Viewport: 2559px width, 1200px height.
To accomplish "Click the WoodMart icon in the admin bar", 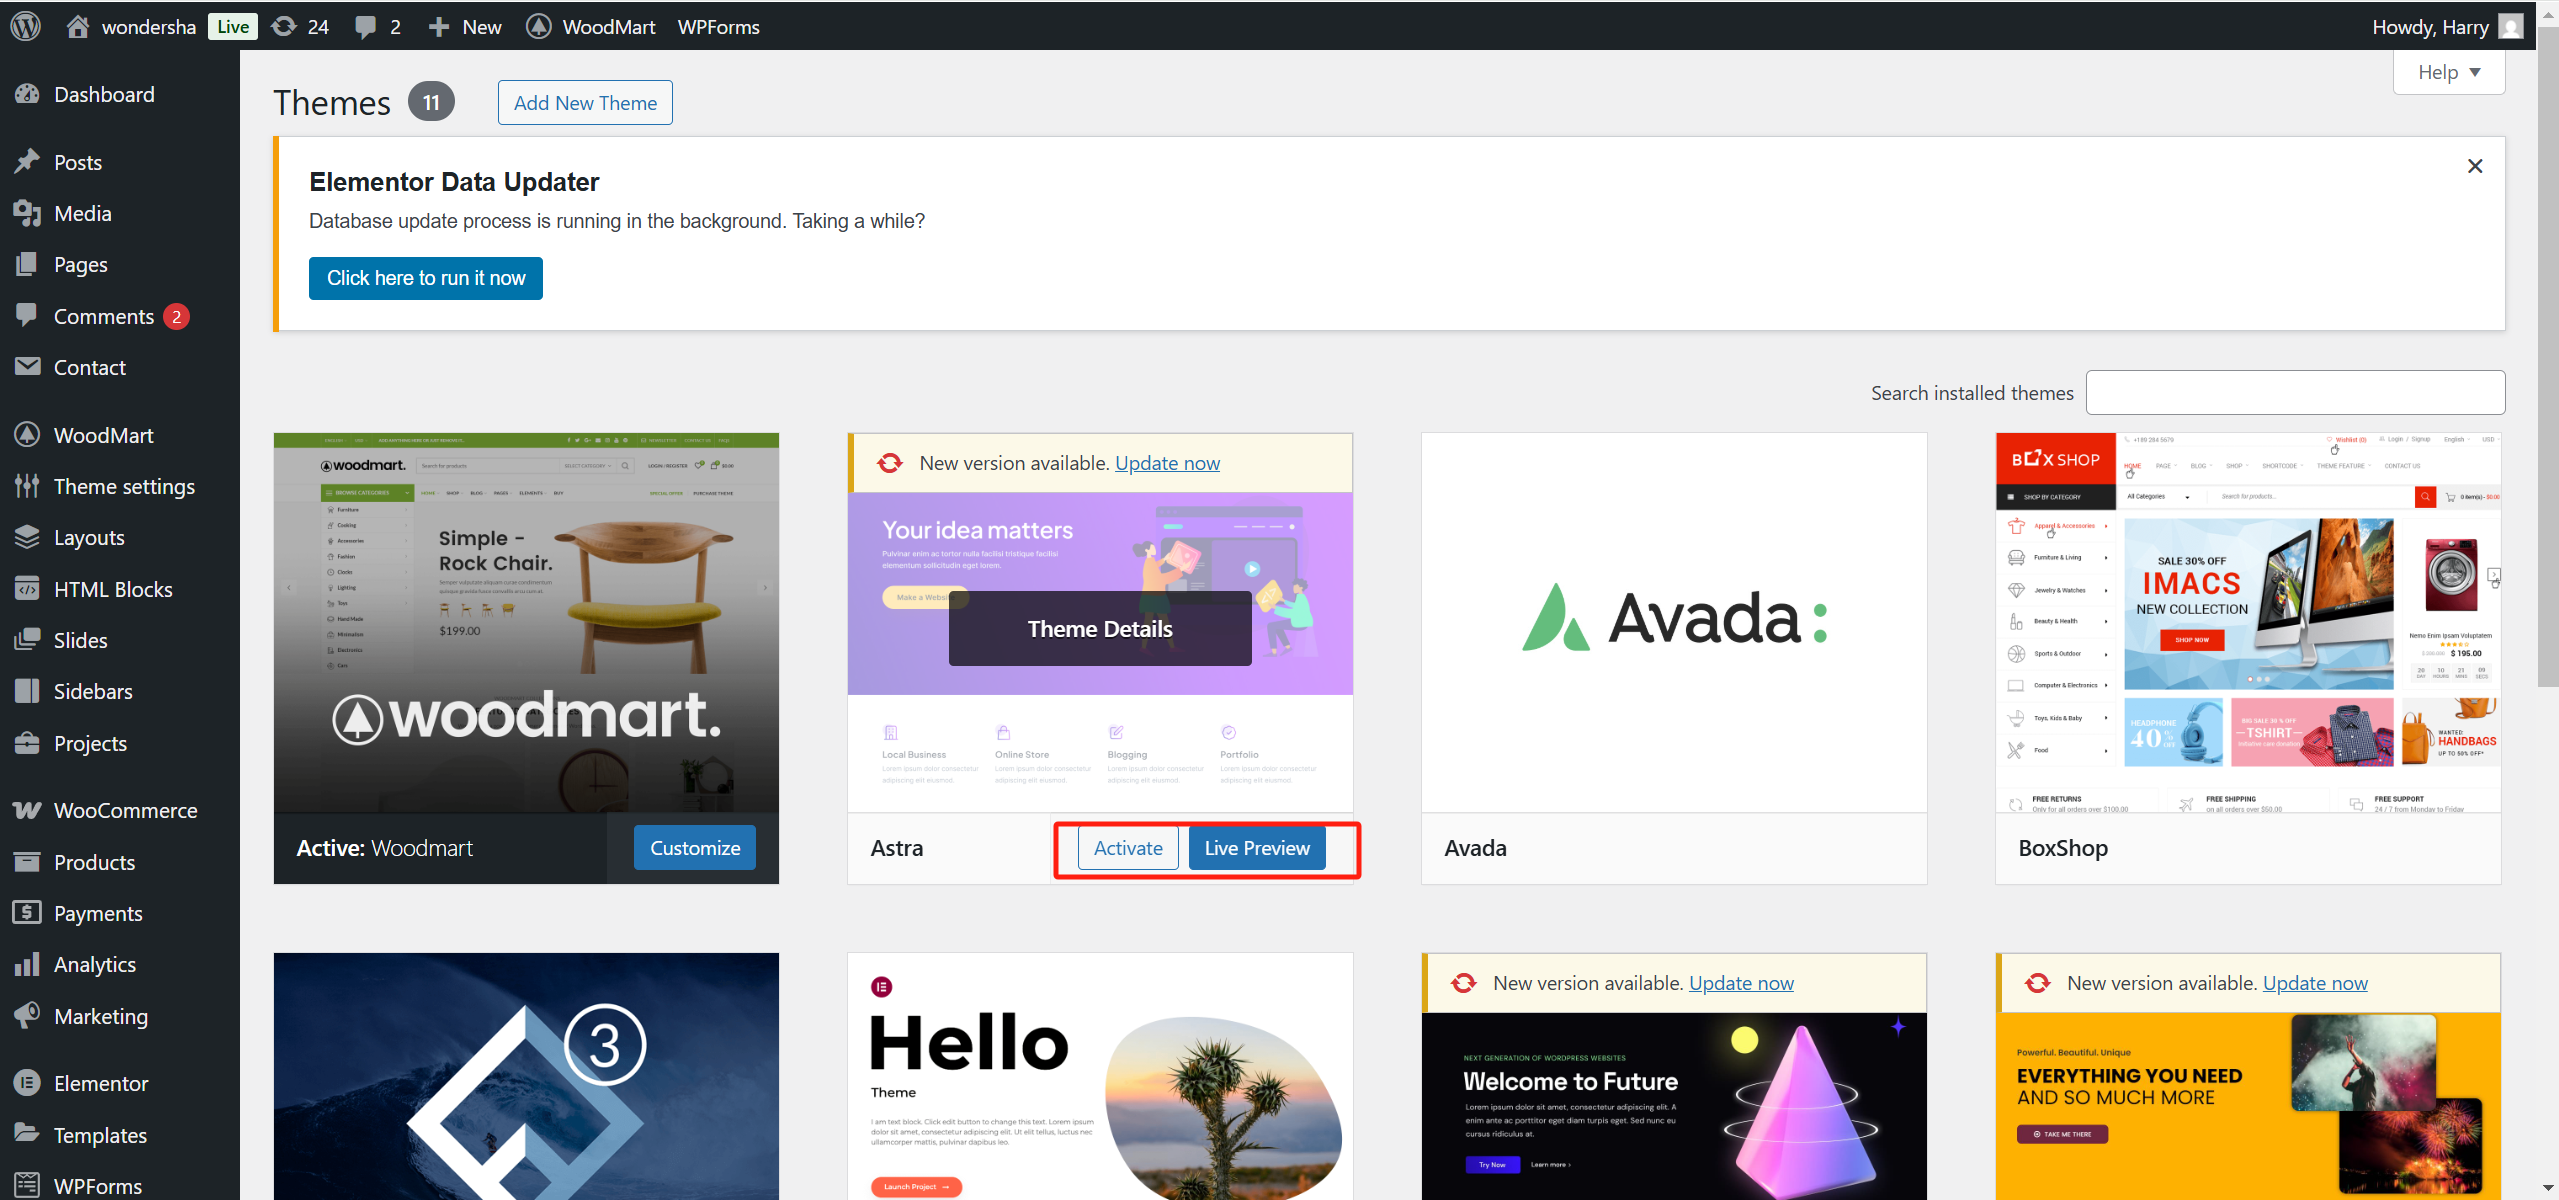I will click(x=539, y=26).
